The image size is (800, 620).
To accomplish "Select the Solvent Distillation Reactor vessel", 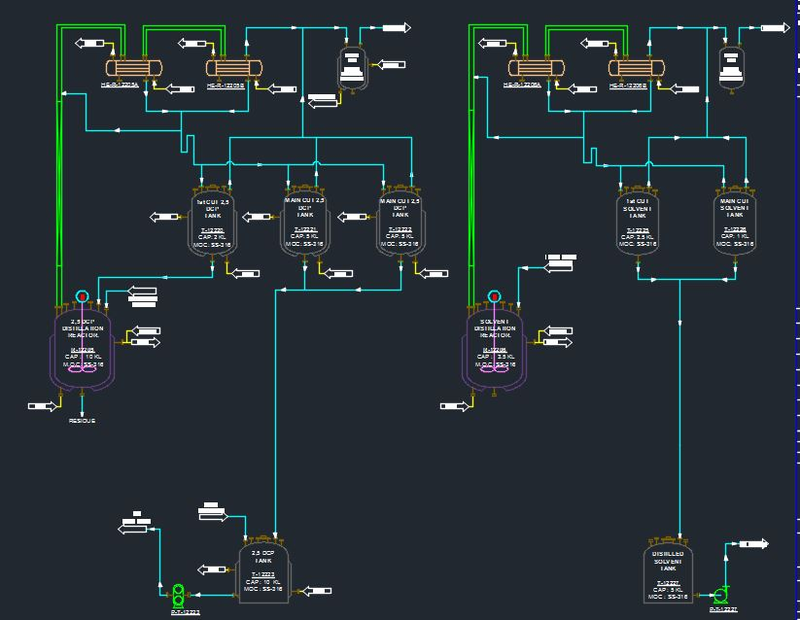I will pyautogui.click(x=495, y=350).
